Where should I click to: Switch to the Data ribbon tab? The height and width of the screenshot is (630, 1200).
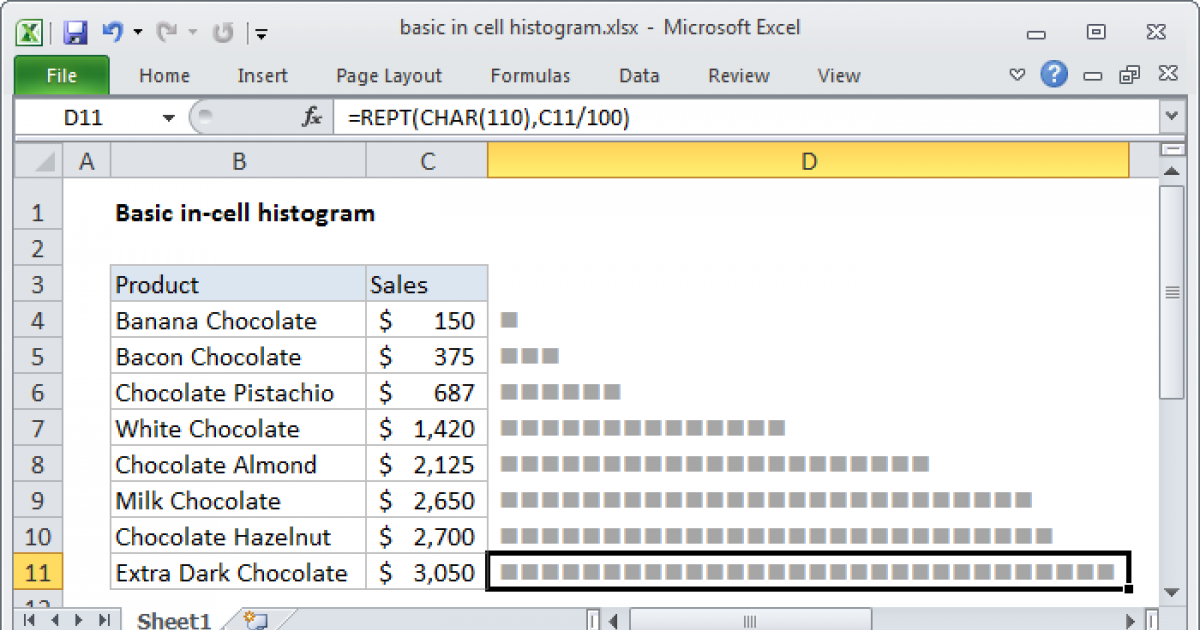point(639,75)
